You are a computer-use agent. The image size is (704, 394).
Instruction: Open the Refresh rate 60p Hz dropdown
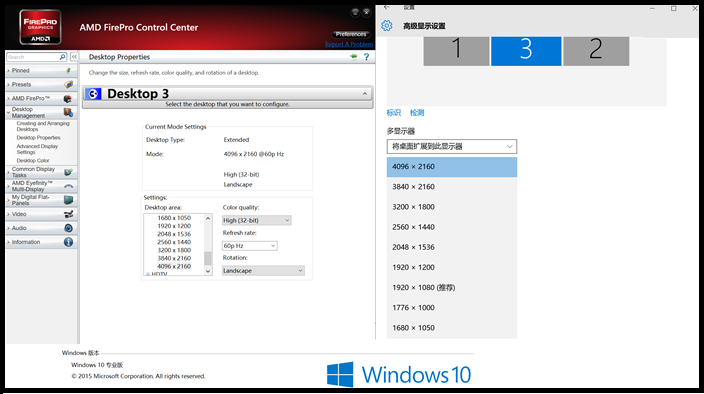coord(249,246)
